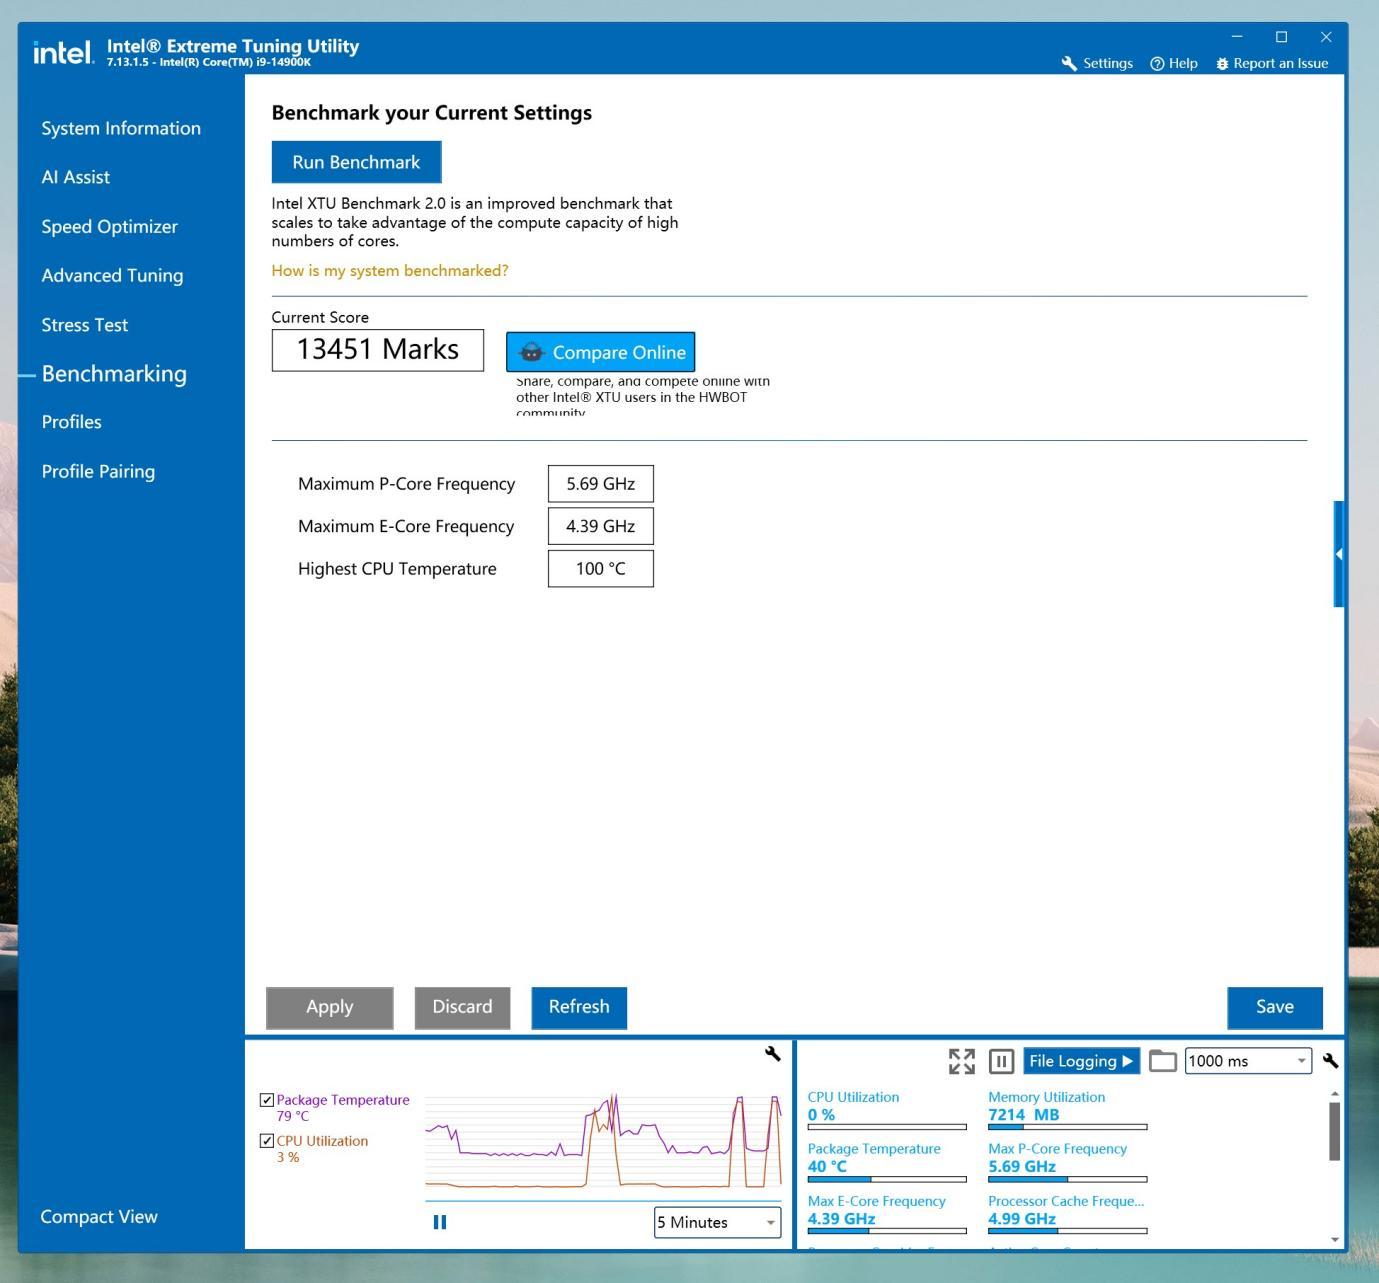The image size is (1379, 1283).
Task: Open Help from the title bar
Action: (1174, 63)
